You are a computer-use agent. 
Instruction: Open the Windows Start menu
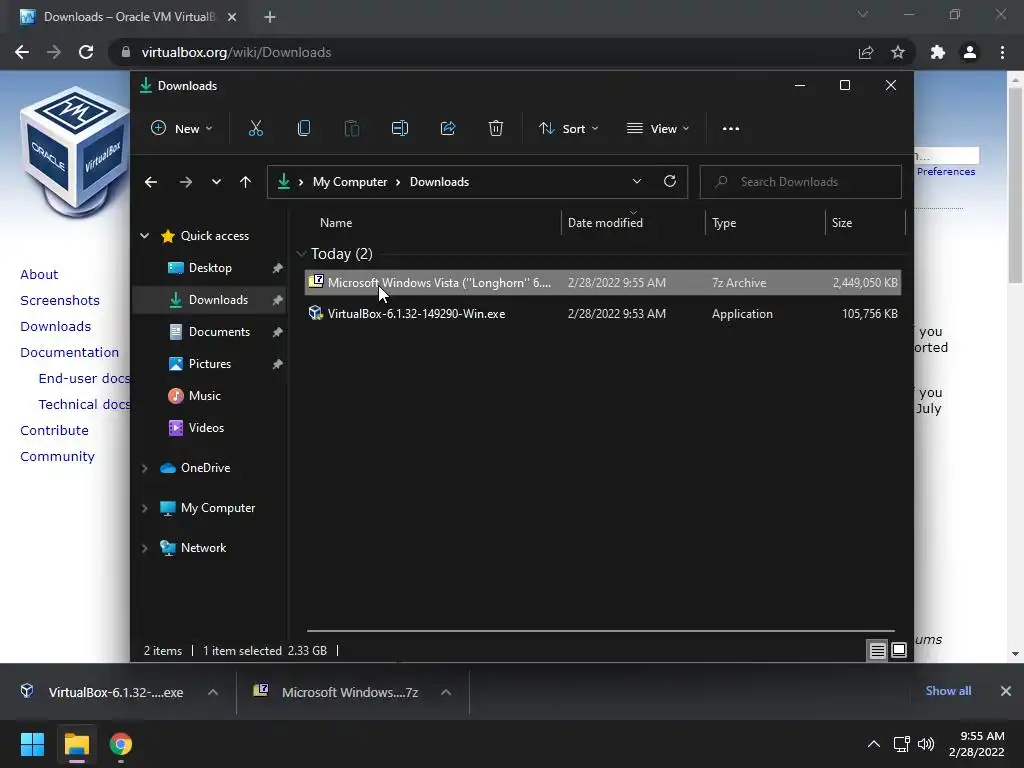pyautogui.click(x=32, y=744)
